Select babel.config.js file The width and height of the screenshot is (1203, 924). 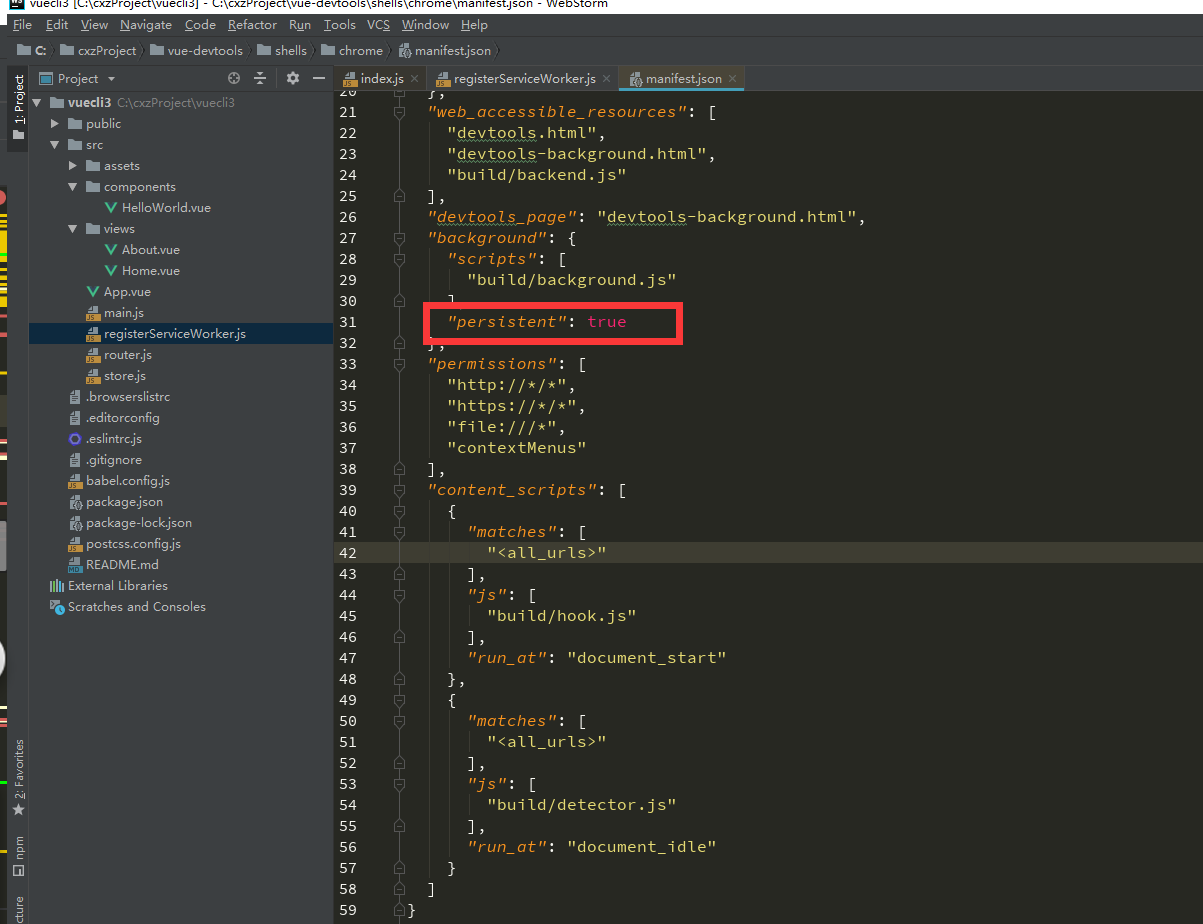click(x=128, y=481)
